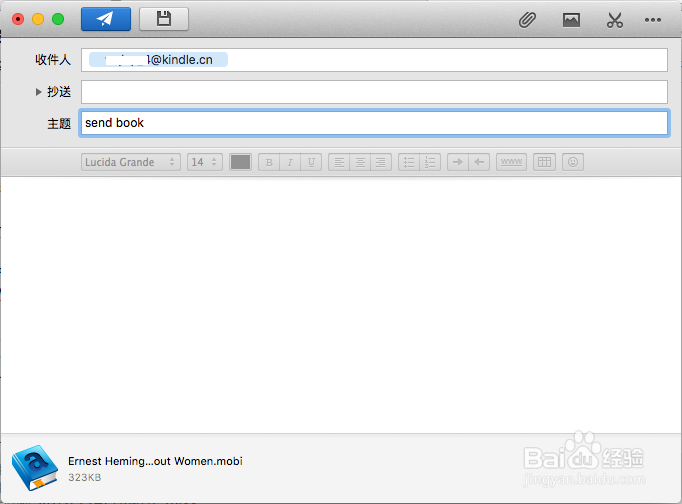Align text to the left
Screen dimensions: 682x504
339,162
